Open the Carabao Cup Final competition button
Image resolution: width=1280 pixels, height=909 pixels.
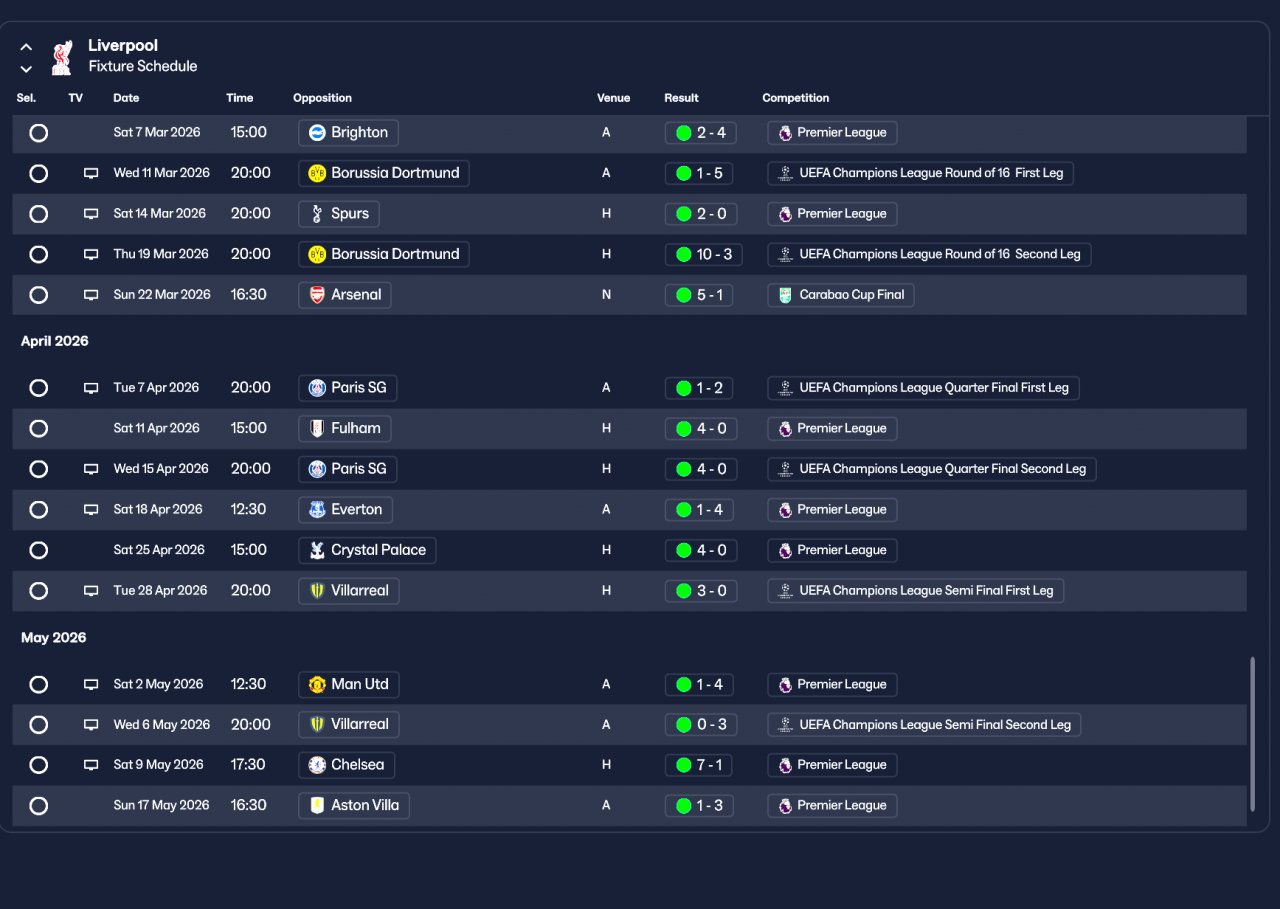[841, 295]
